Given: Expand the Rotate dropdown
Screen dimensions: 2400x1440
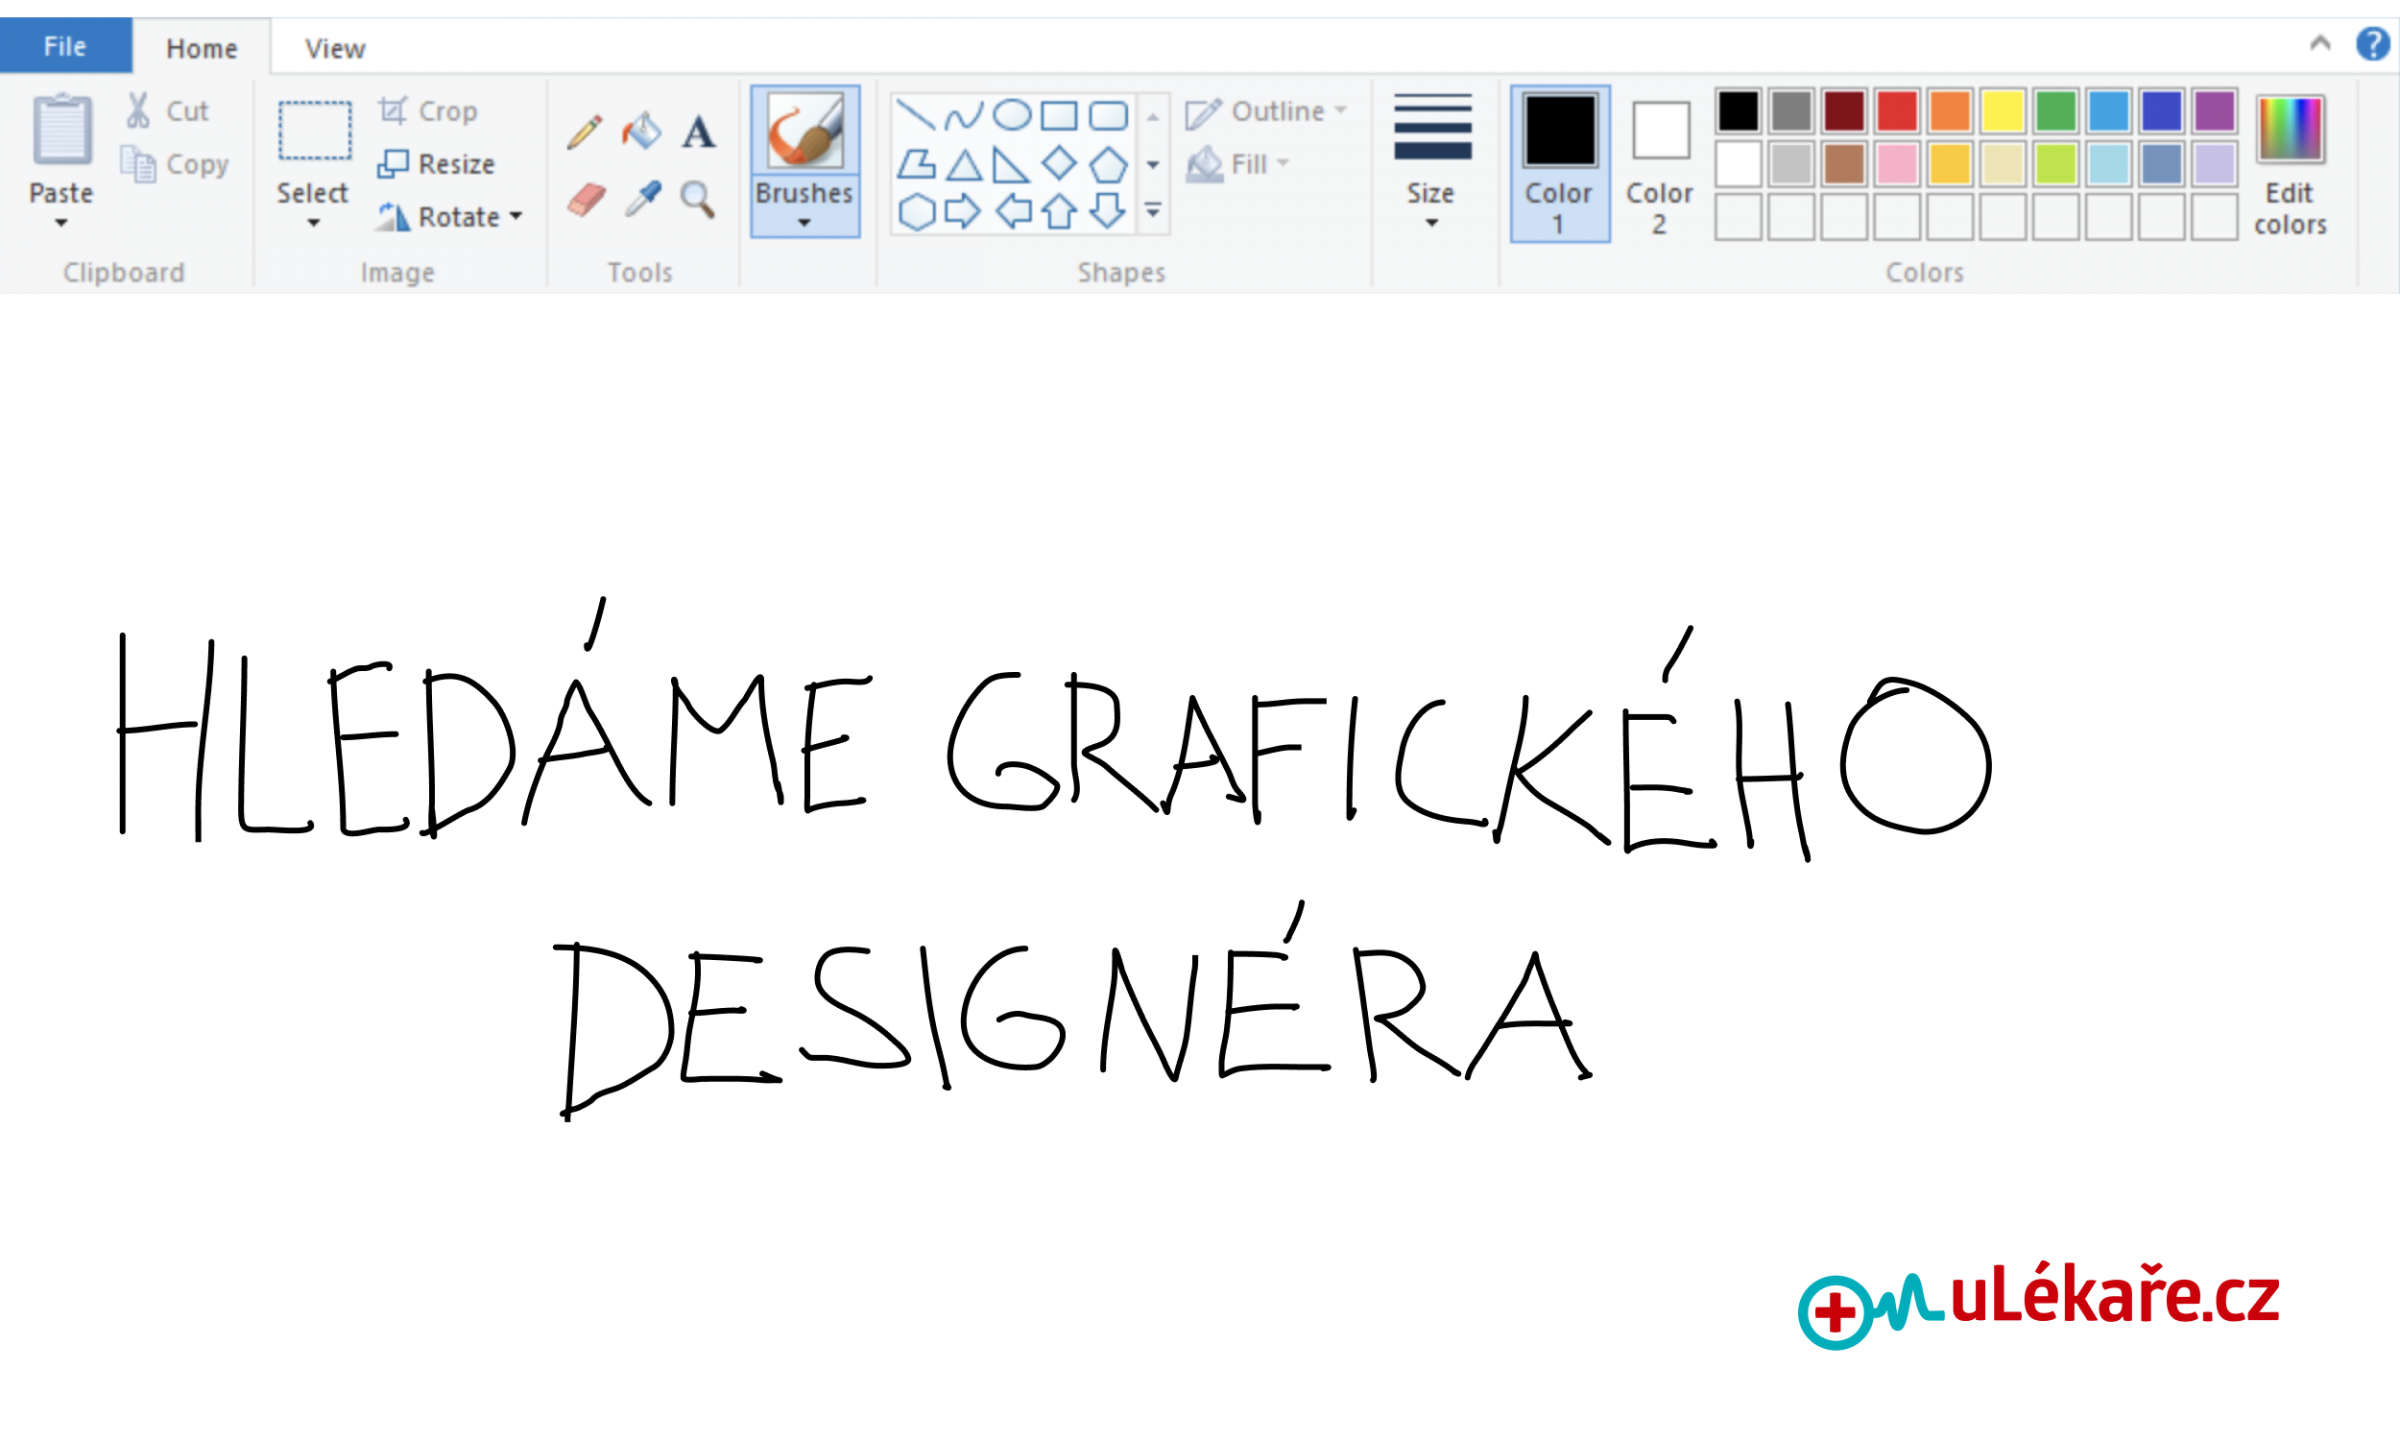Looking at the screenshot, I should [516, 216].
